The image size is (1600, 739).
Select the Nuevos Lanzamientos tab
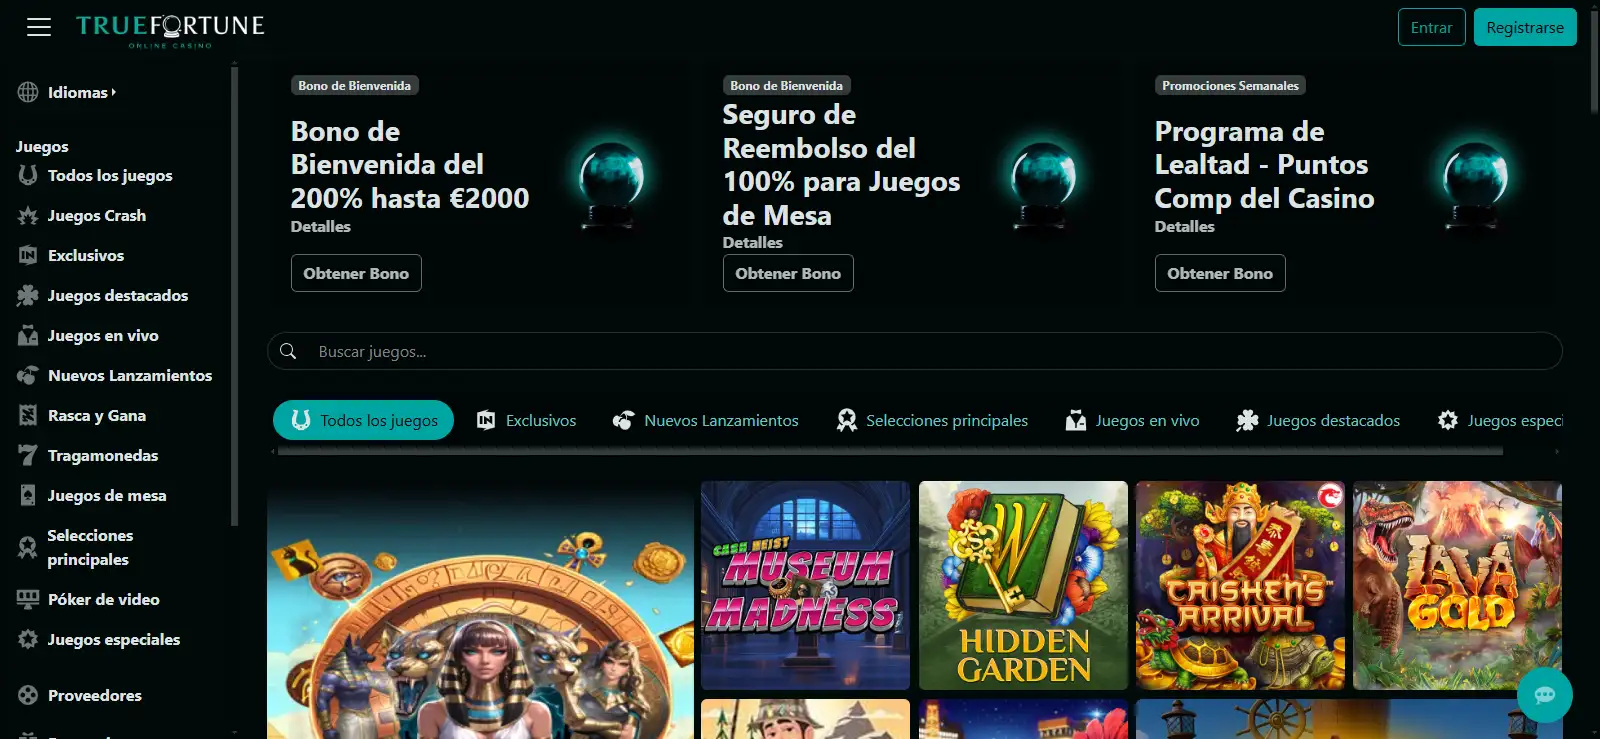coord(706,420)
